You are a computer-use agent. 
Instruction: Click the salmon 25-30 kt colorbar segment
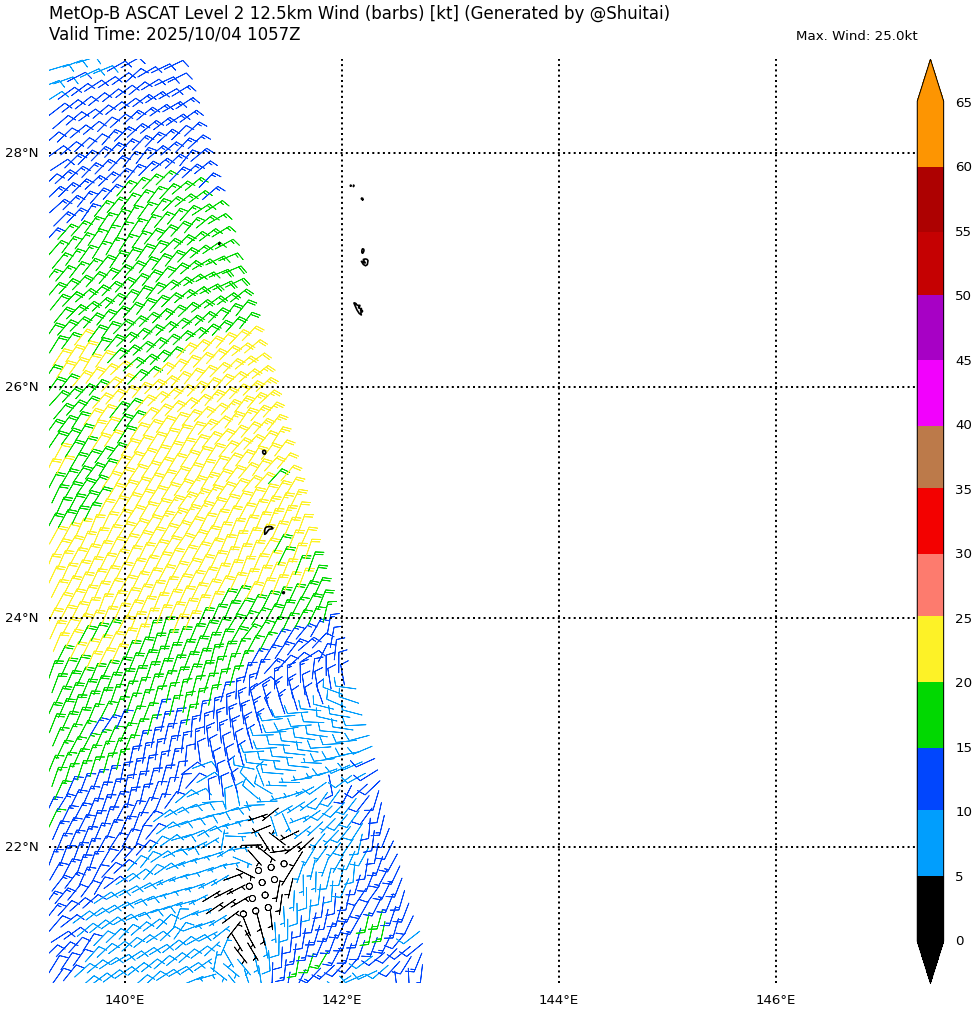tap(930, 585)
